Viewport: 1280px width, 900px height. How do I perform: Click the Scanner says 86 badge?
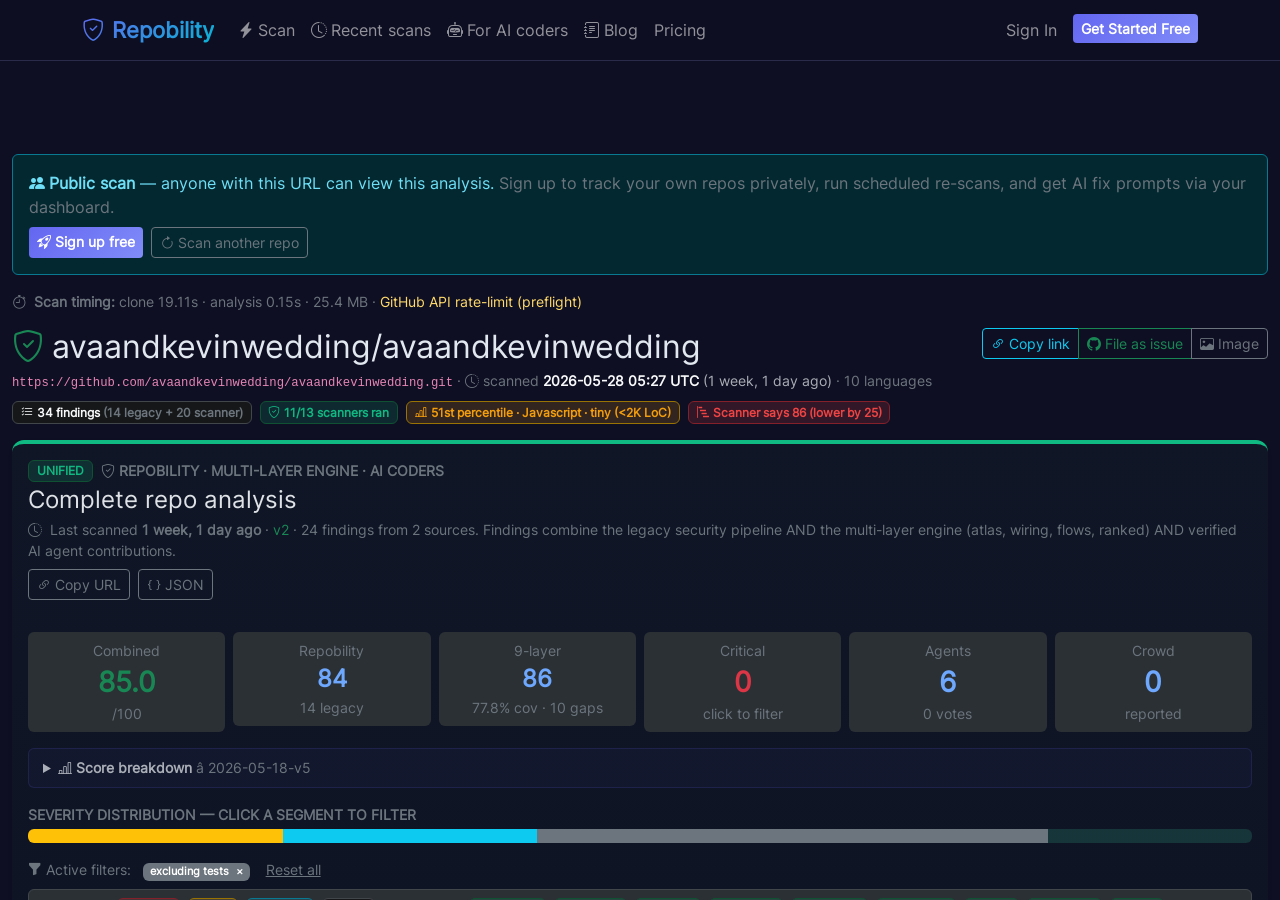click(x=789, y=412)
